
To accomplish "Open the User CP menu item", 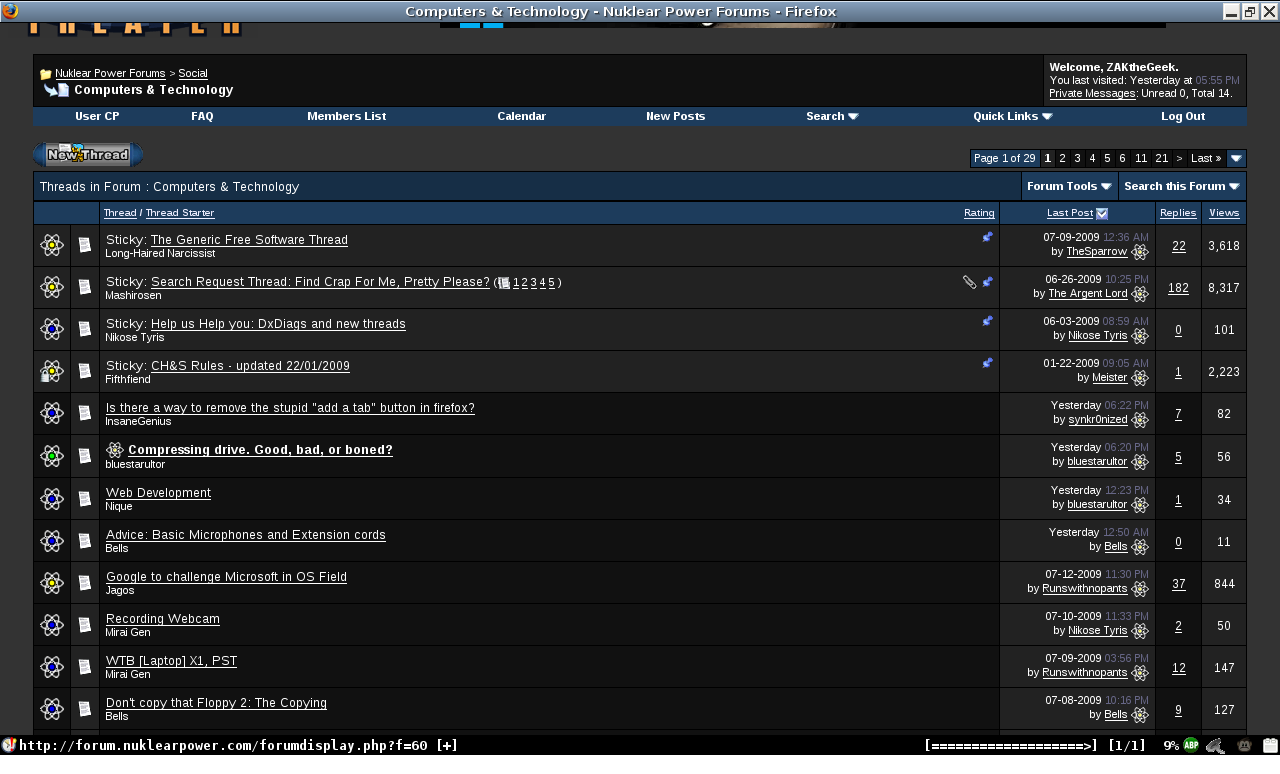I will 97,116.
